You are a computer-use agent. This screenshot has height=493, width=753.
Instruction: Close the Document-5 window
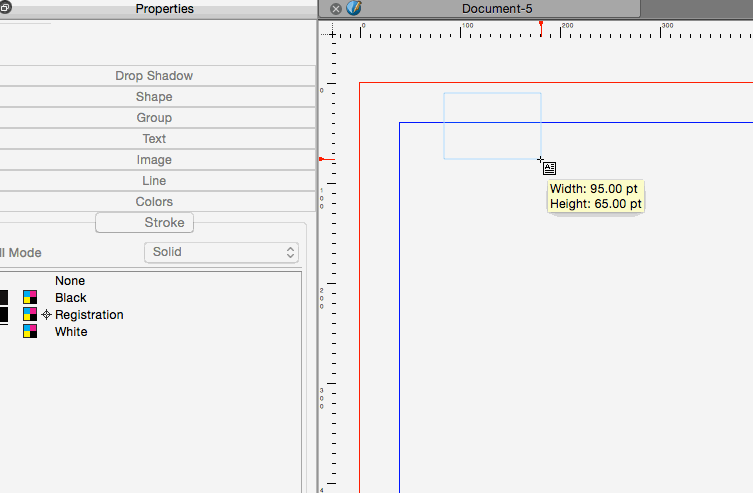point(336,8)
